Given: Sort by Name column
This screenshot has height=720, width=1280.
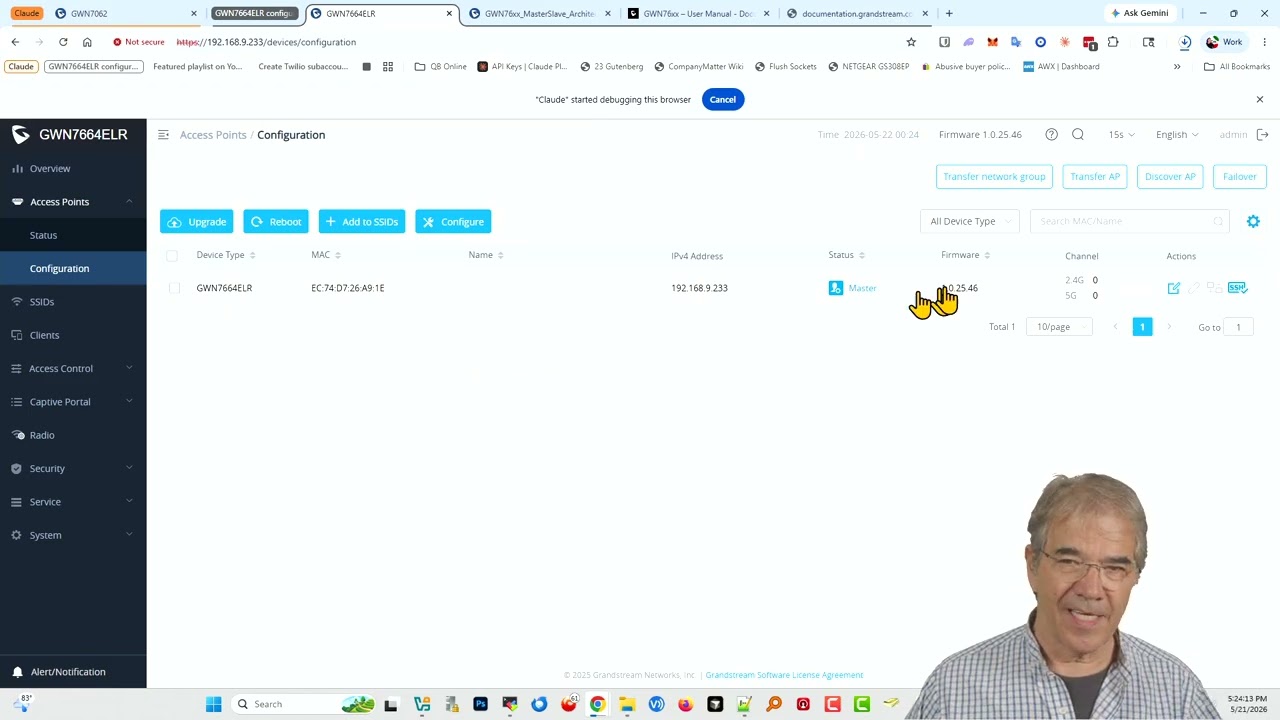Looking at the screenshot, I should (x=500, y=255).
